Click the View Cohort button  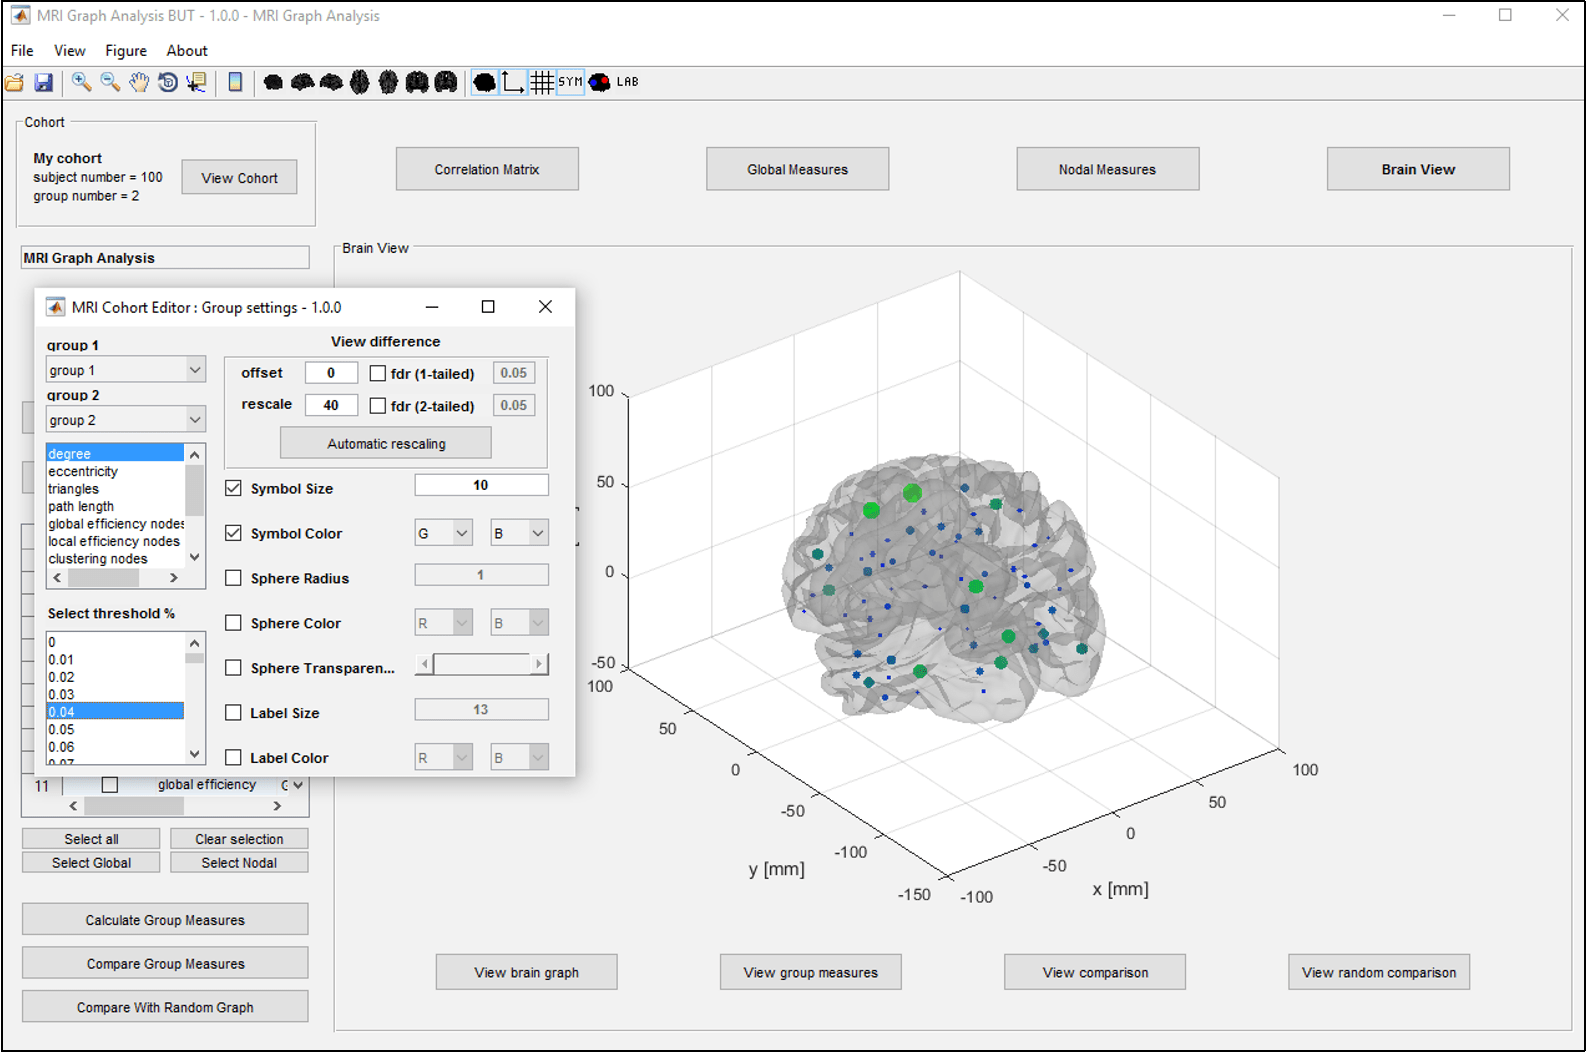(x=239, y=178)
